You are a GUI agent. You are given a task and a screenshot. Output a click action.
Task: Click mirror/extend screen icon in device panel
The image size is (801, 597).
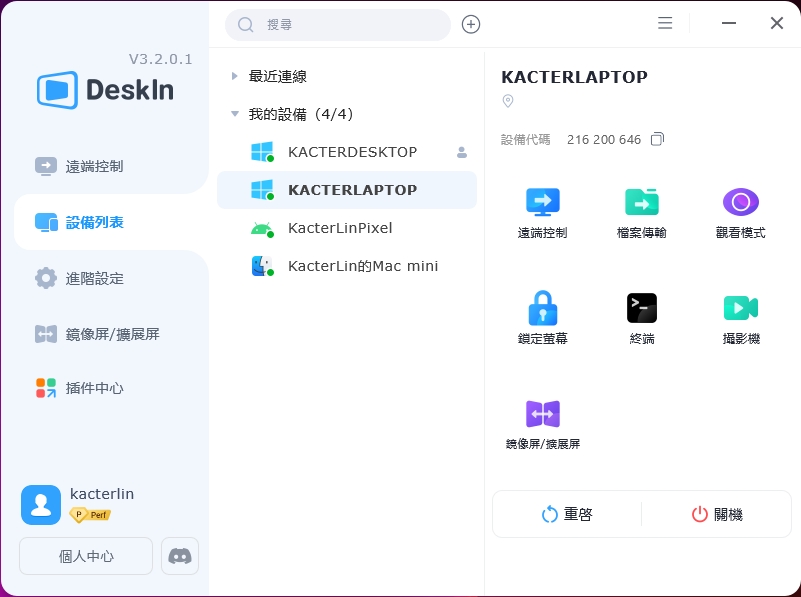542,414
